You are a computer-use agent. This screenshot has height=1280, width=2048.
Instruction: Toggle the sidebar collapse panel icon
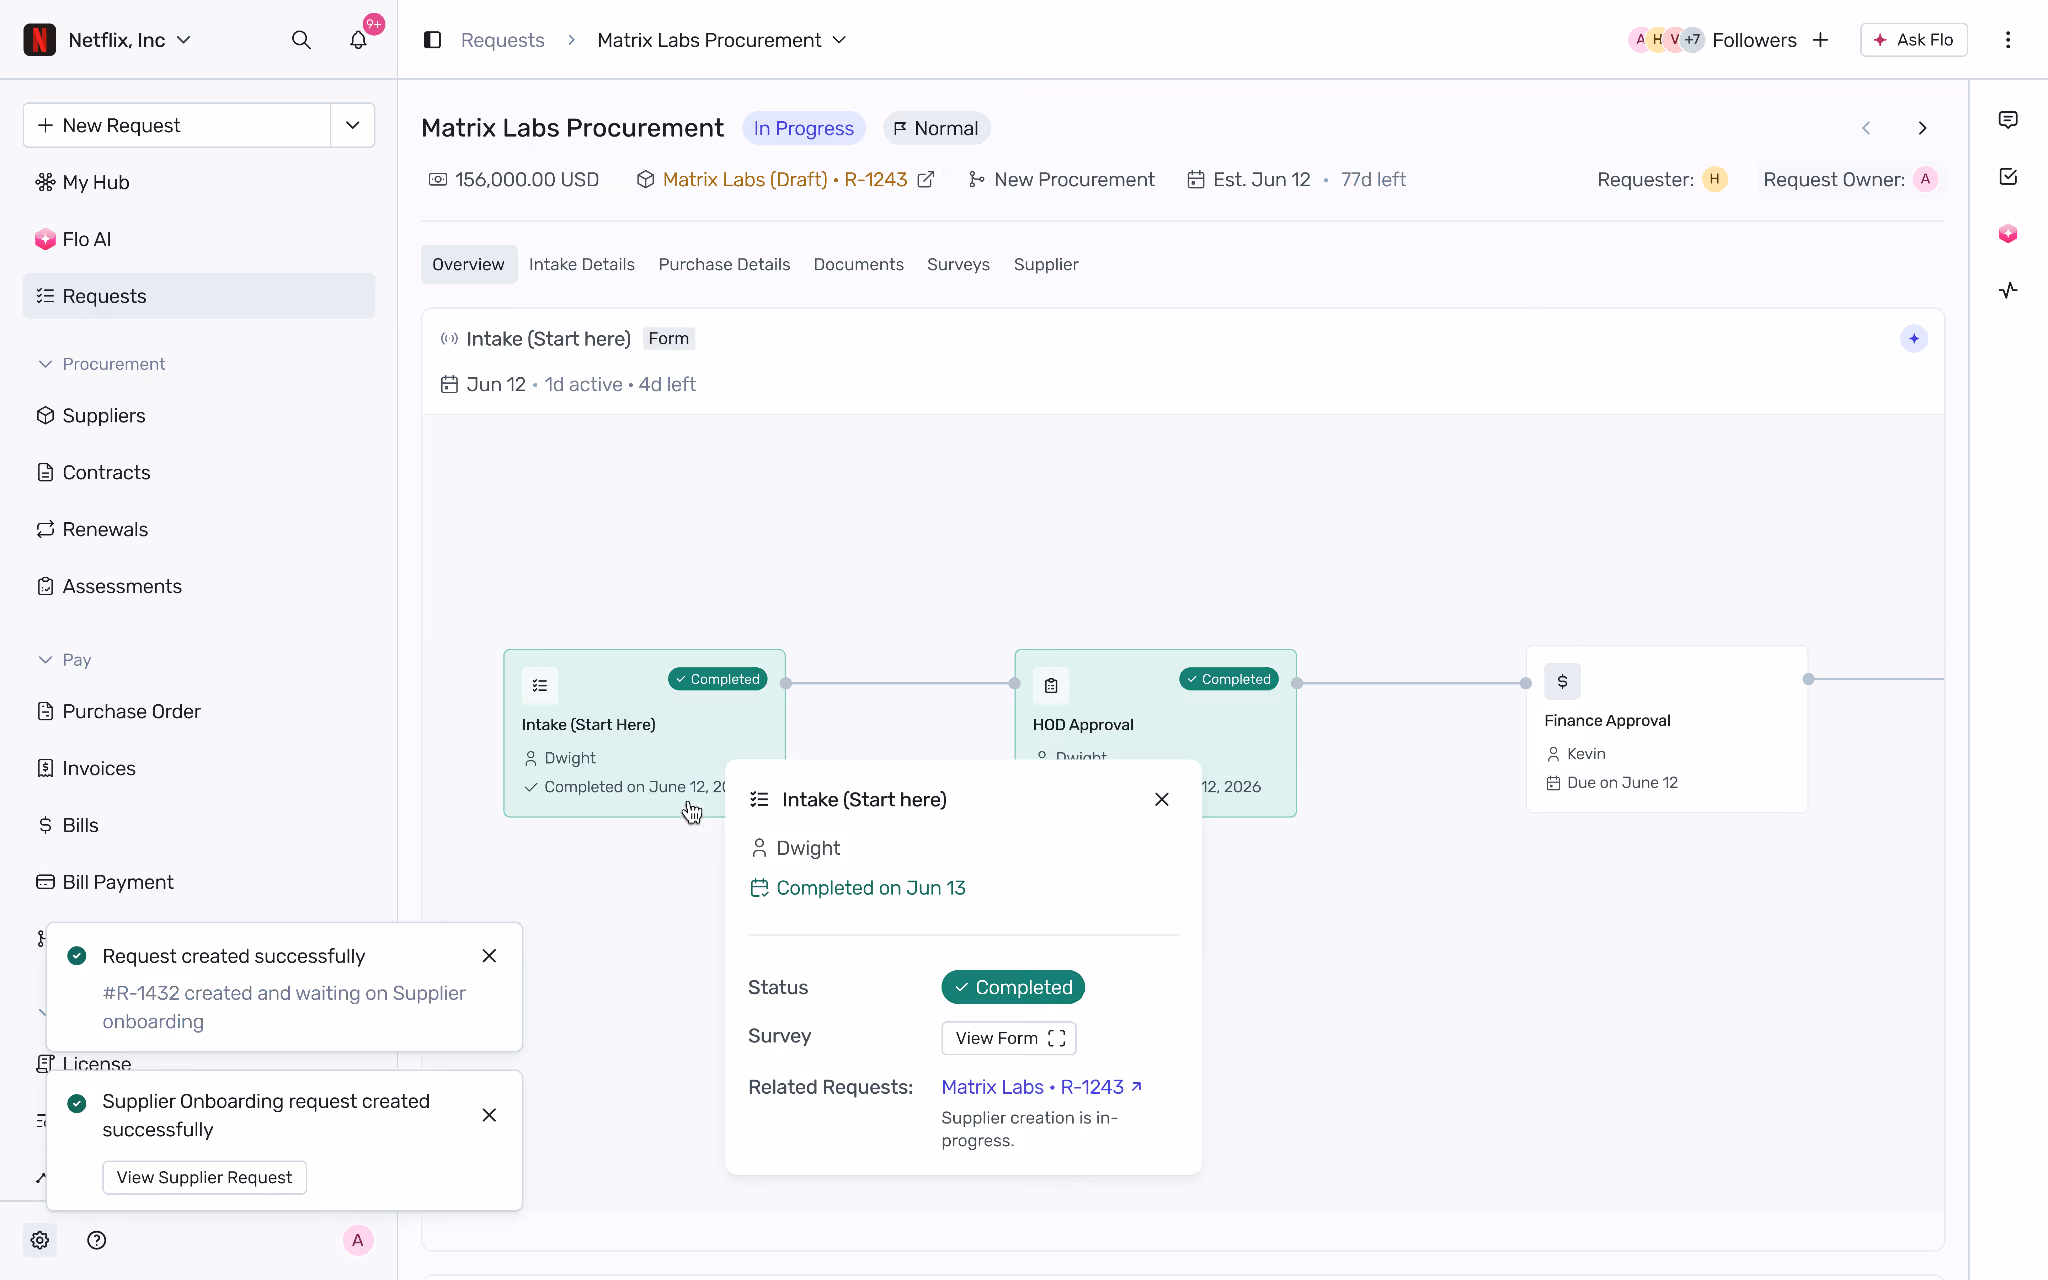[x=432, y=40]
